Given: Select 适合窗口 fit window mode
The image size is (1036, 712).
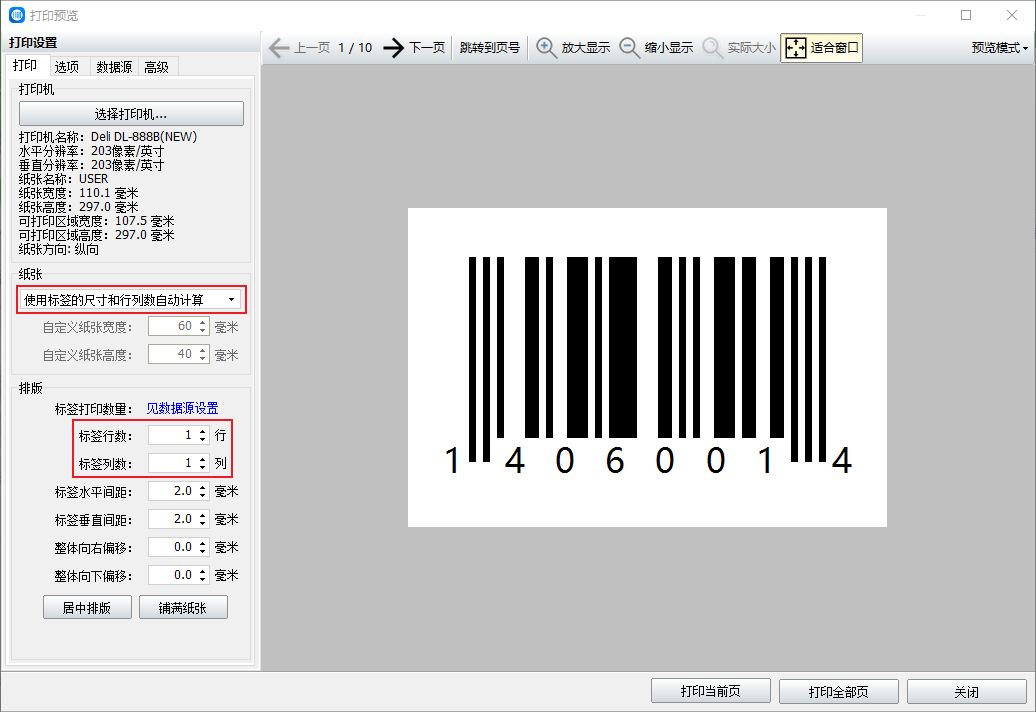Looking at the screenshot, I should click(x=821, y=48).
